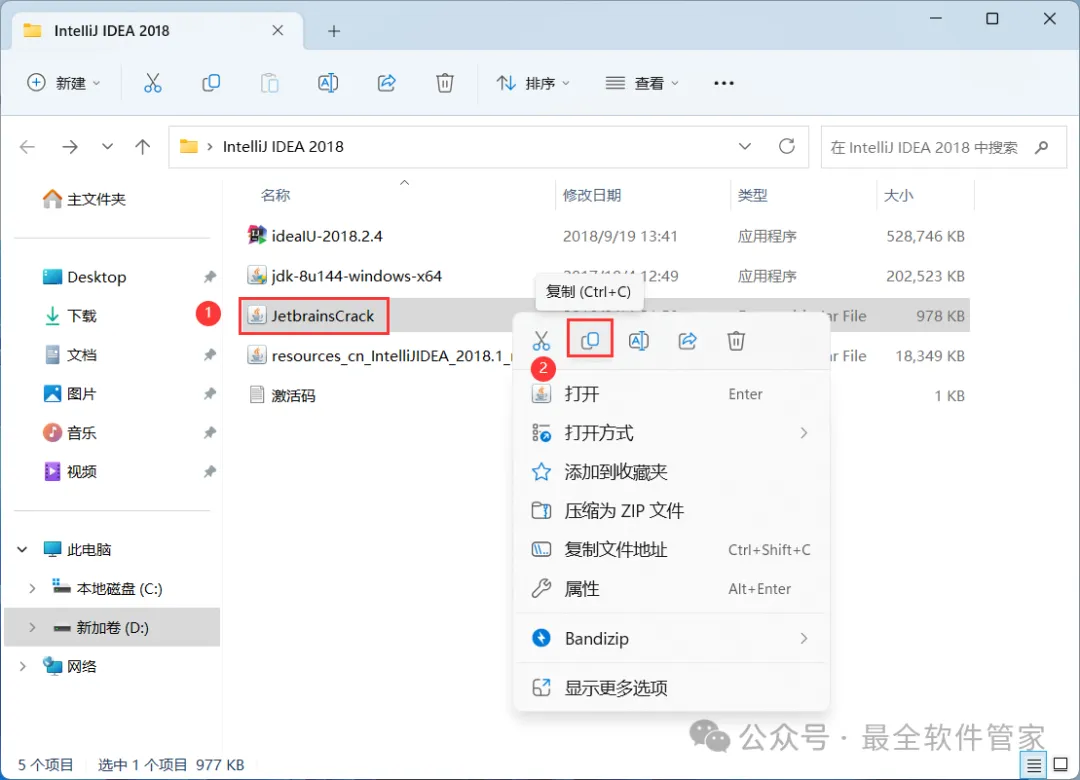
Task: Go up one folder level
Action: click(143, 147)
